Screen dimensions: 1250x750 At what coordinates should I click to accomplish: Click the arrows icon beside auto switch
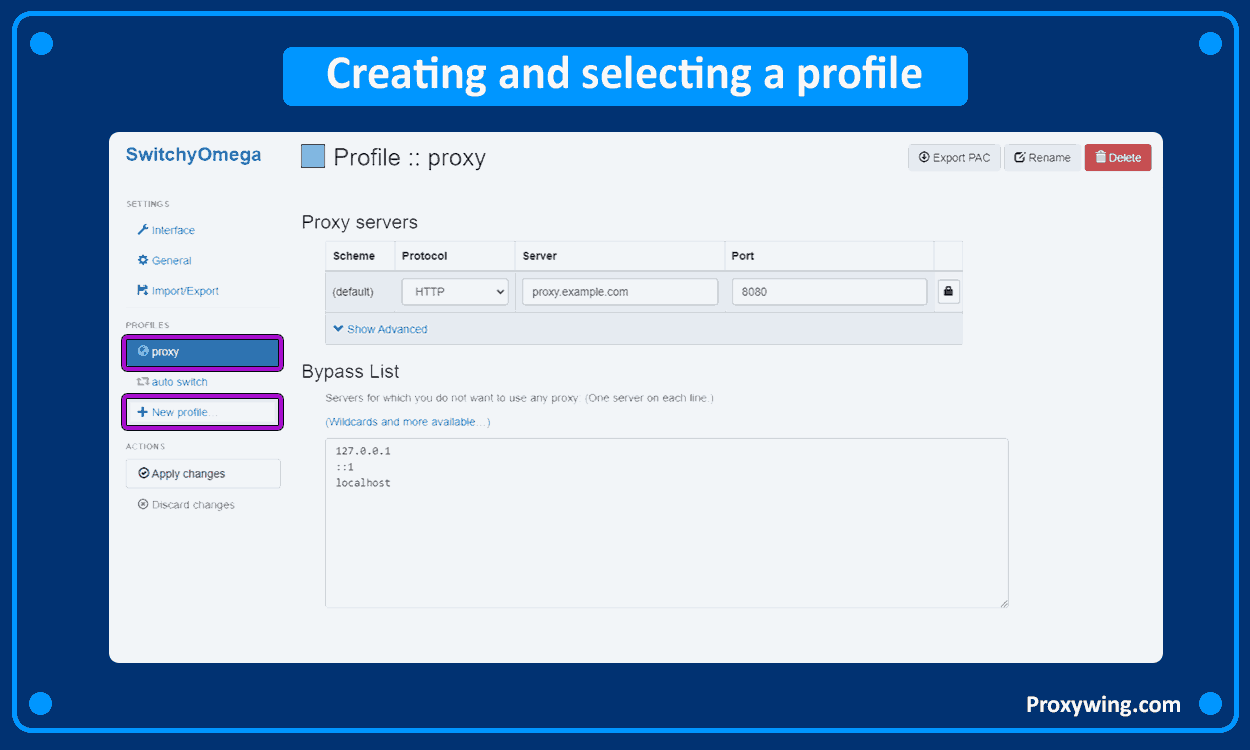pyautogui.click(x=142, y=381)
